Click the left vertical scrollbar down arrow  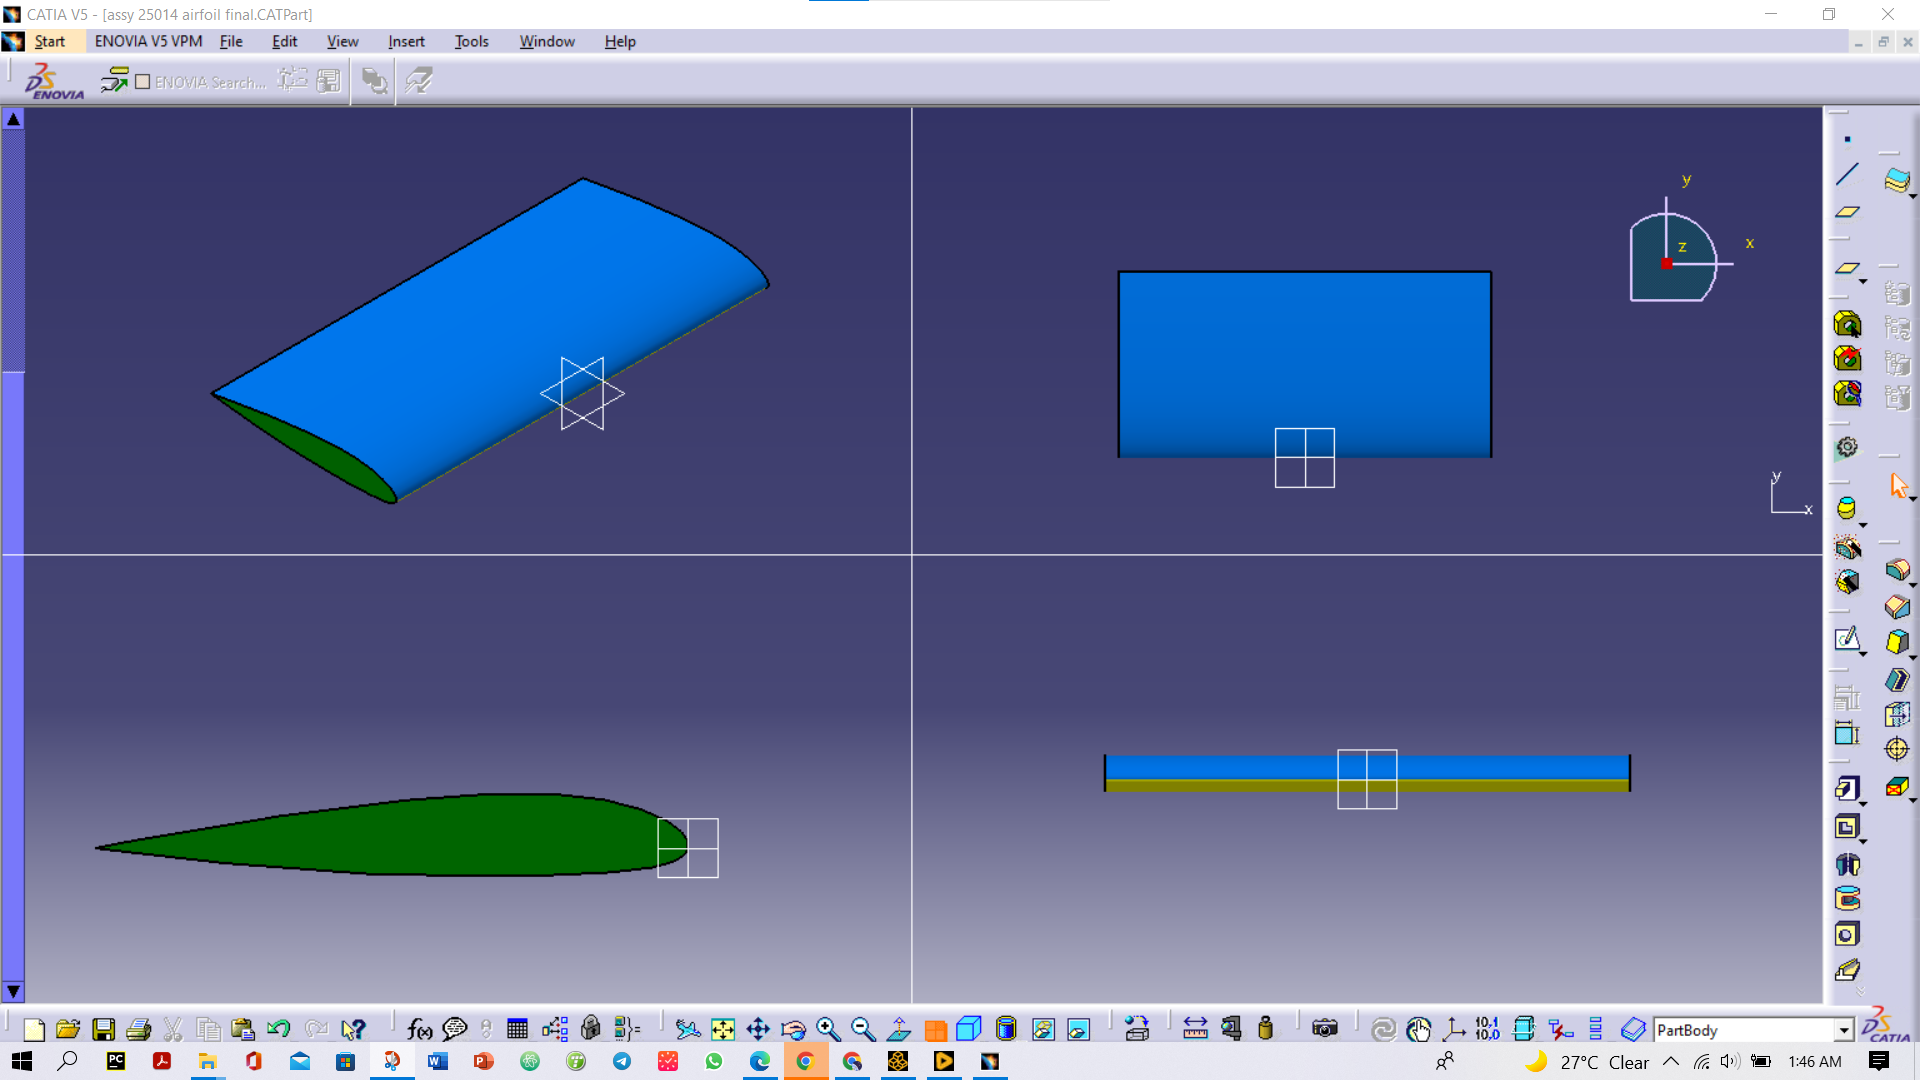(x=13, y=991)
